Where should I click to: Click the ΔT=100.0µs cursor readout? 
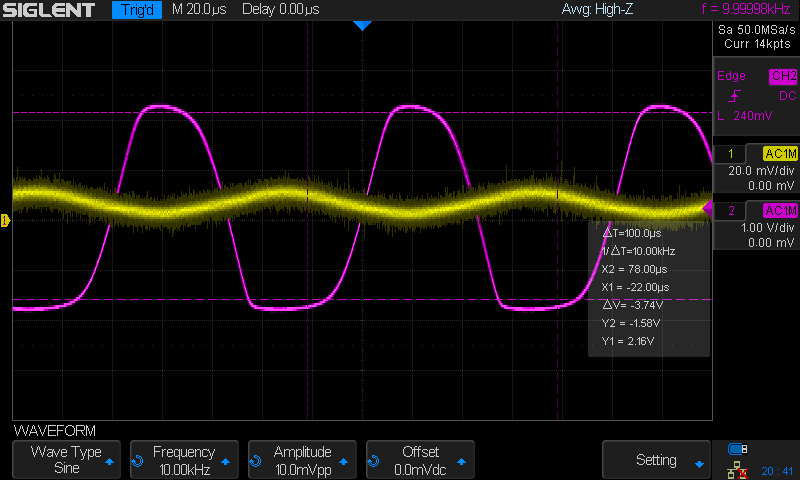click(632, 233)
